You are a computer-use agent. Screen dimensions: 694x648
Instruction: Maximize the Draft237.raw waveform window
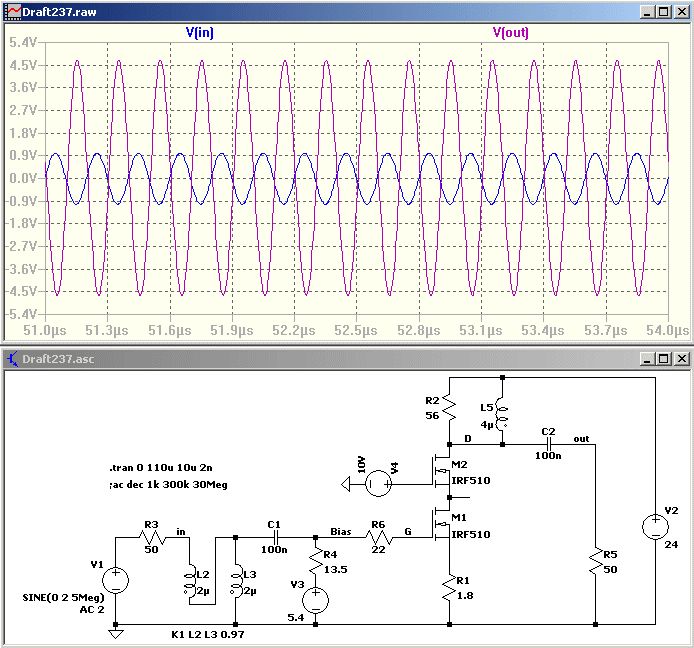tap(662, 12)
